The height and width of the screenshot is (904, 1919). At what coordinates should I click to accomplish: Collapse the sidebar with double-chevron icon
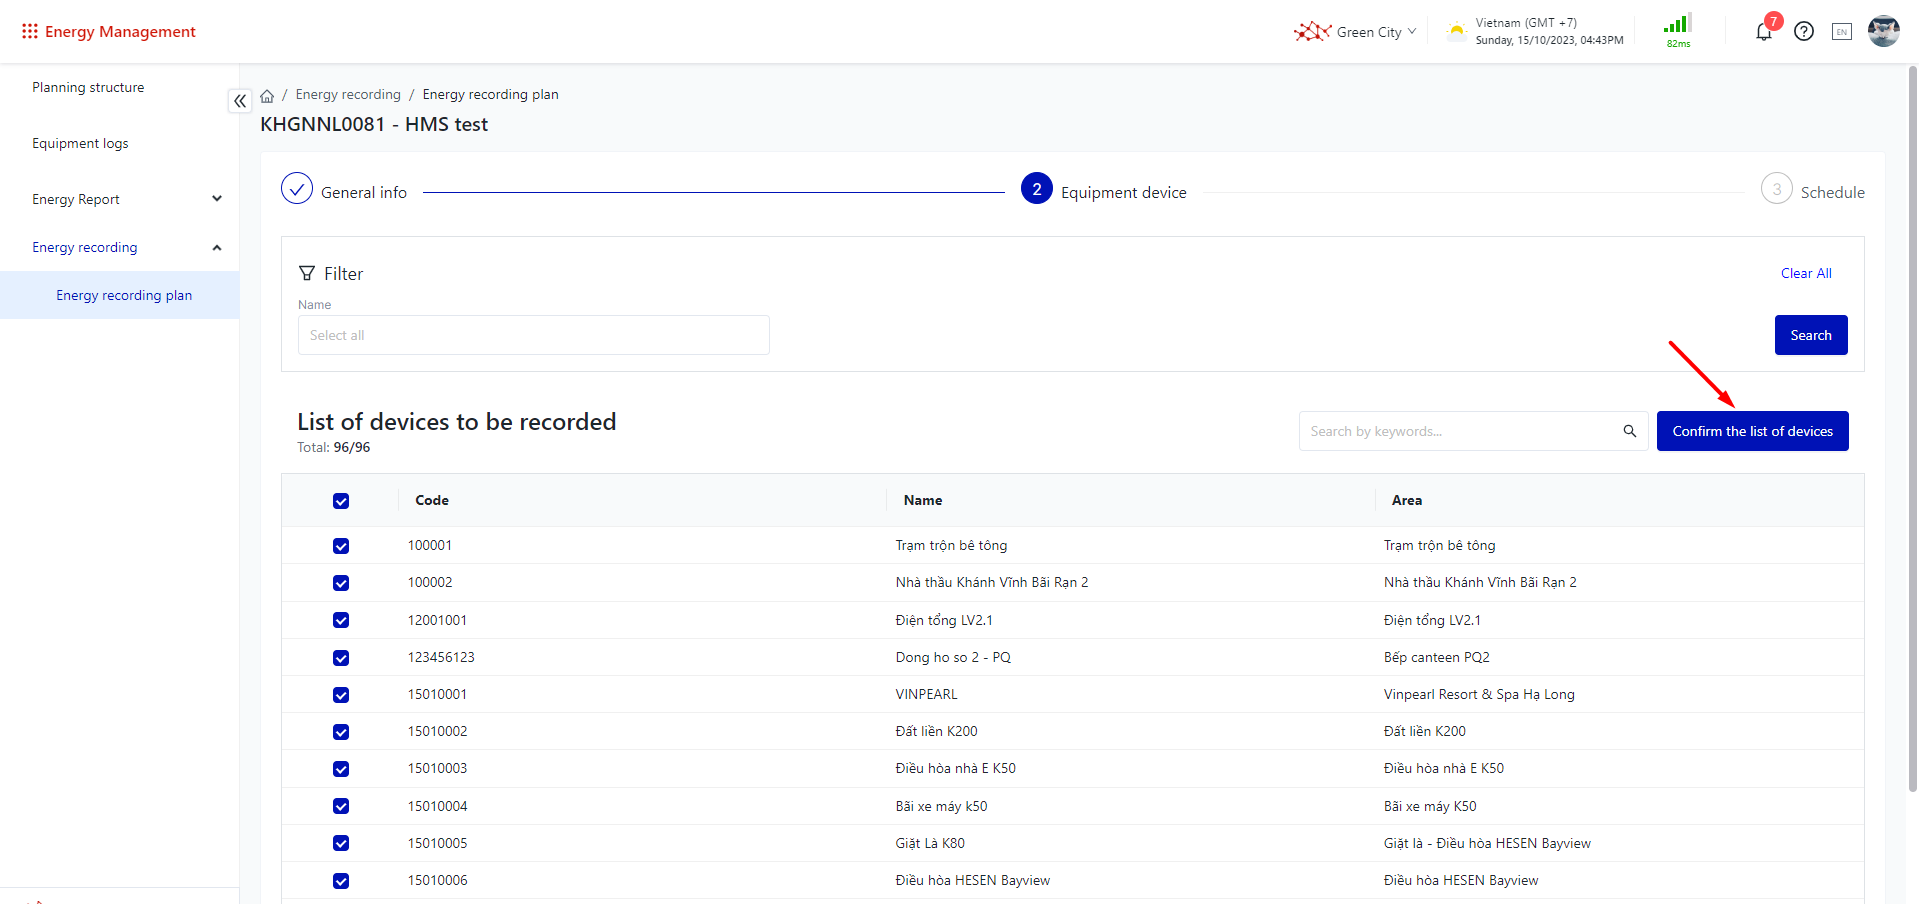240,101
